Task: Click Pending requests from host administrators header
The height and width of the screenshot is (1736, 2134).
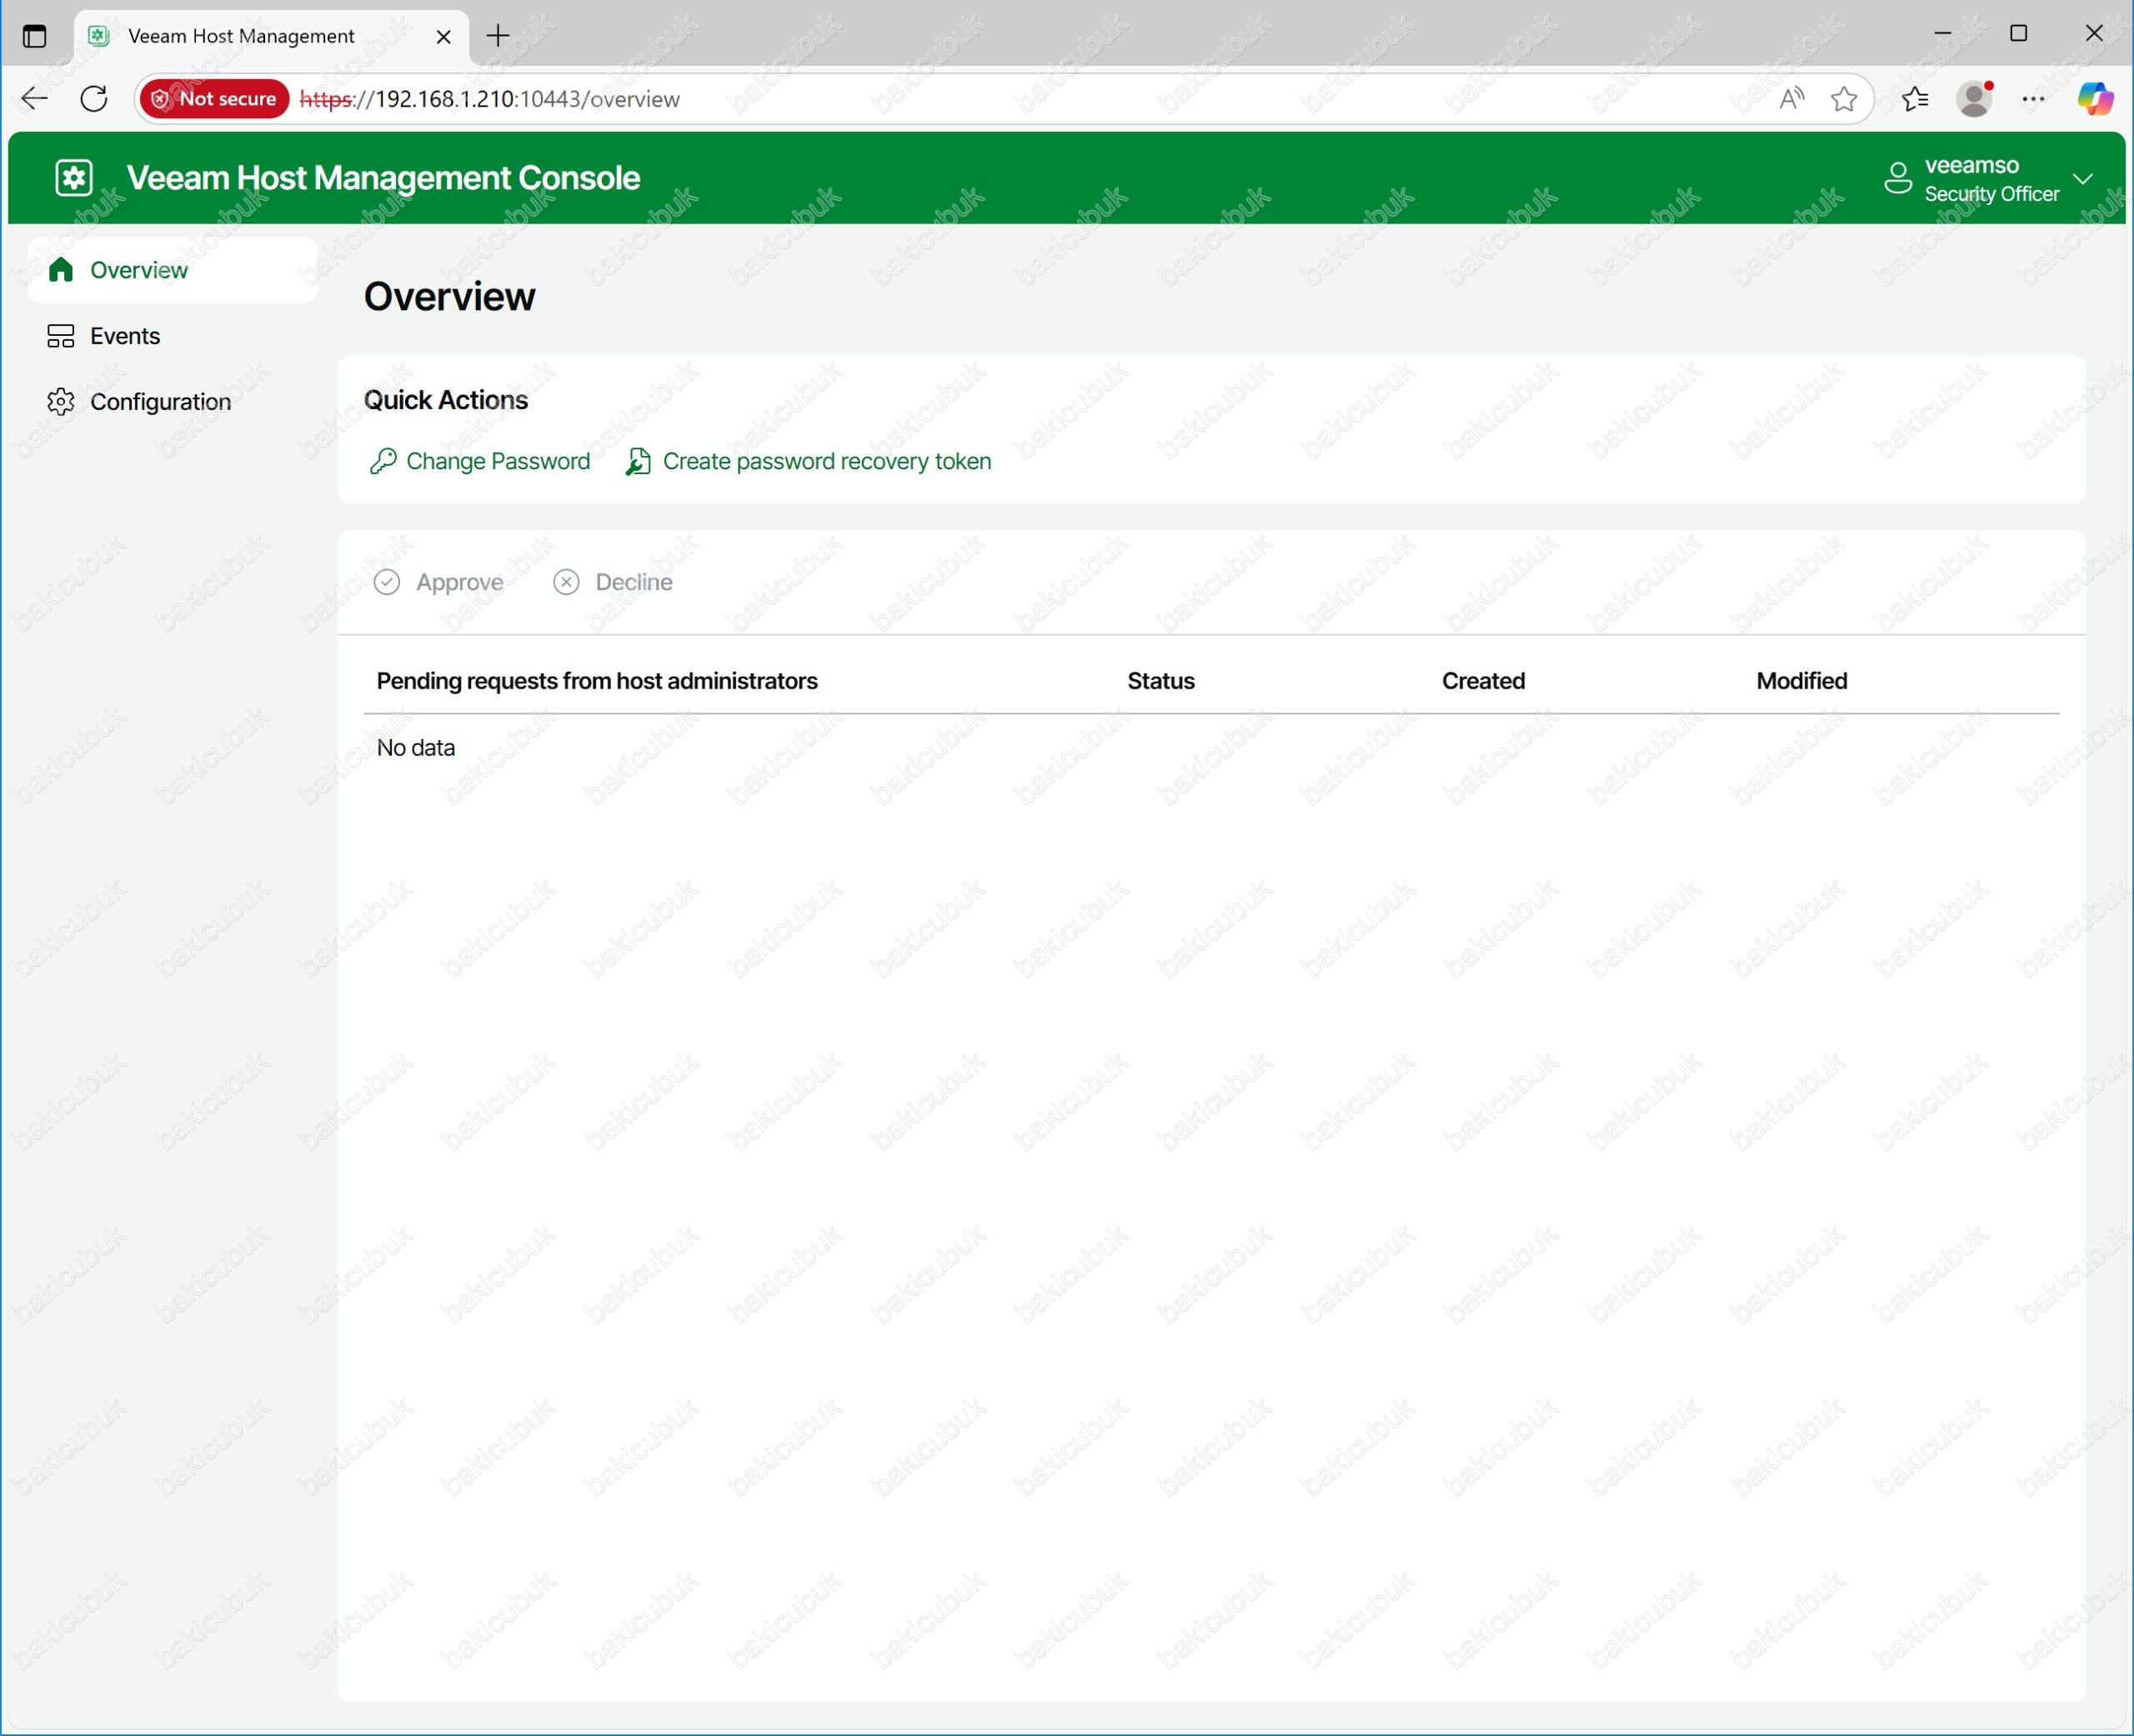Action: pos(597,681)
